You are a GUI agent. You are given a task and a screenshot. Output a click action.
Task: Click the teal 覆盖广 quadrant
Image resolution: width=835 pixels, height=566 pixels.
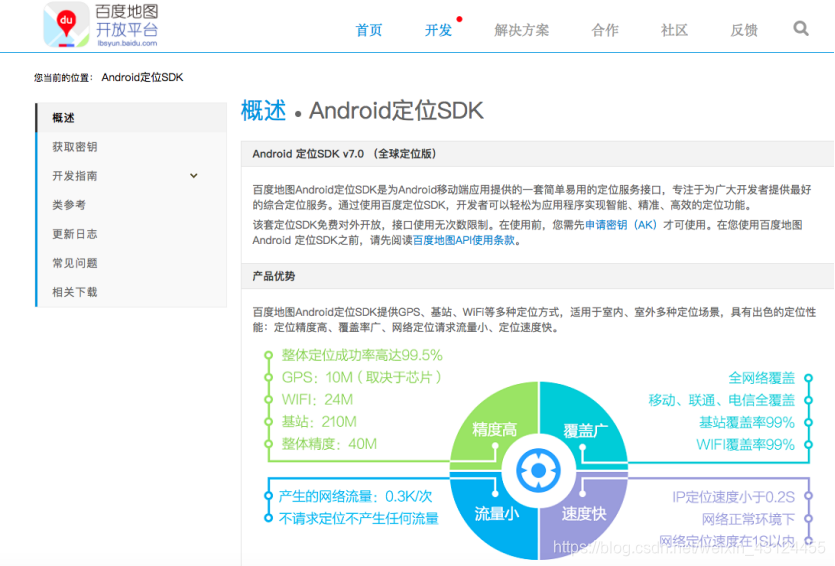(x=585, y=430)
